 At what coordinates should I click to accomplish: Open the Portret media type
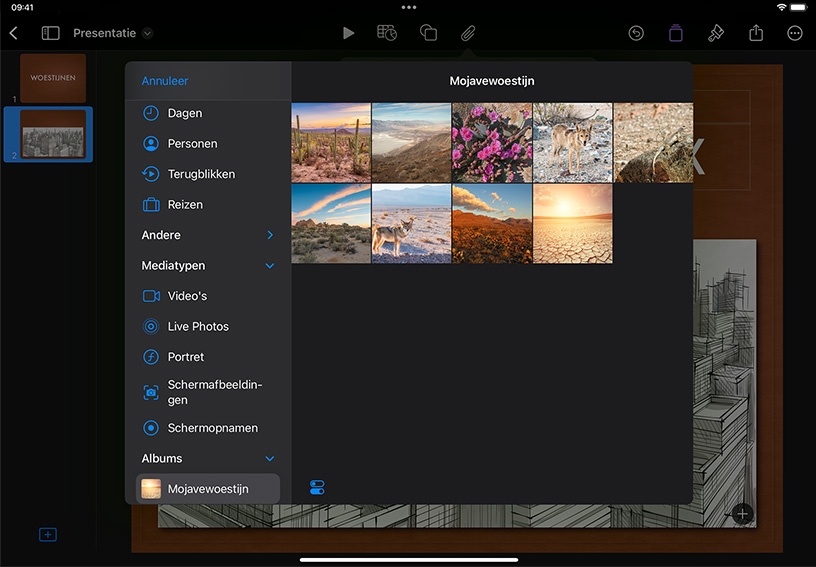coord(208,357)
